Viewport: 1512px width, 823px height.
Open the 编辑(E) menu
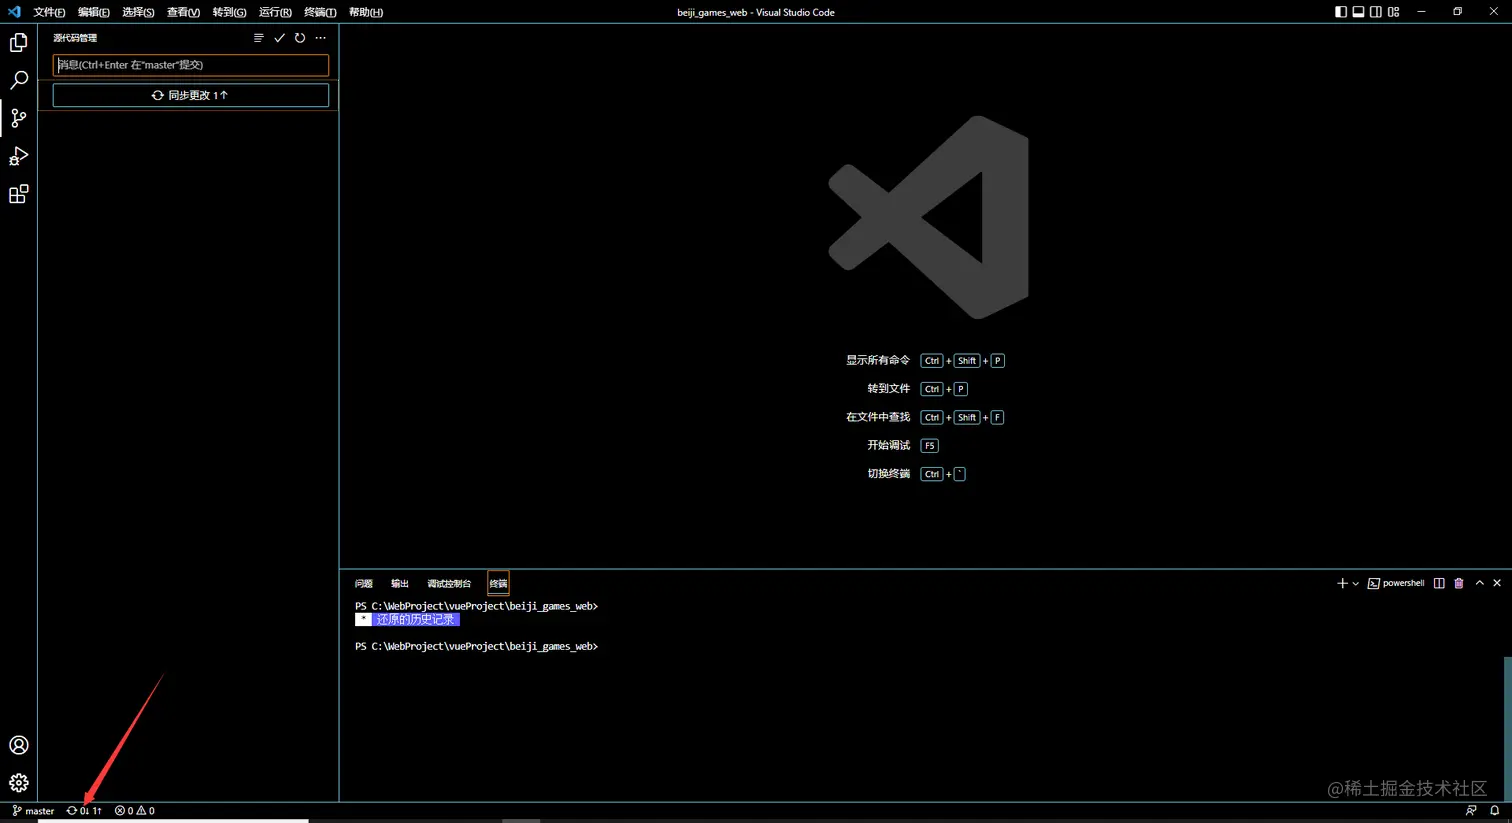(x=94, y=12)
